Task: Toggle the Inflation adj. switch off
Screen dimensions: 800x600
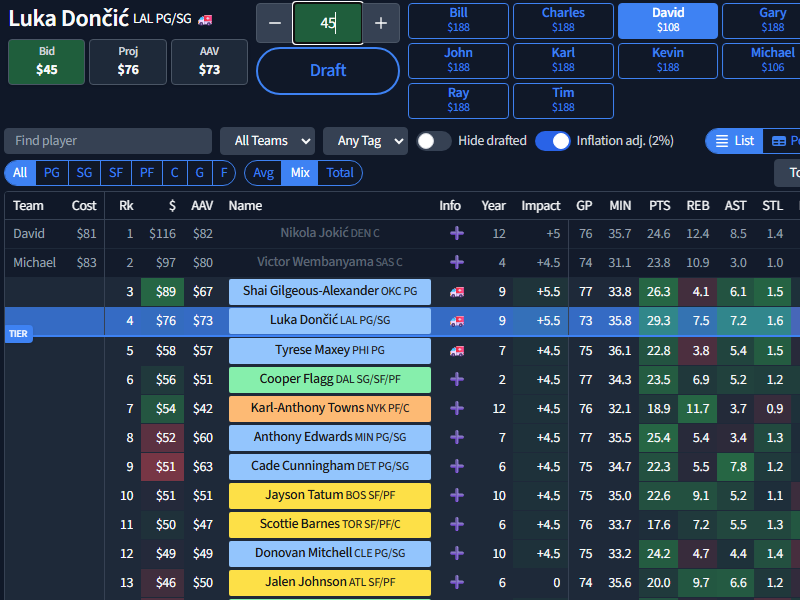Action: pos(553,141)
